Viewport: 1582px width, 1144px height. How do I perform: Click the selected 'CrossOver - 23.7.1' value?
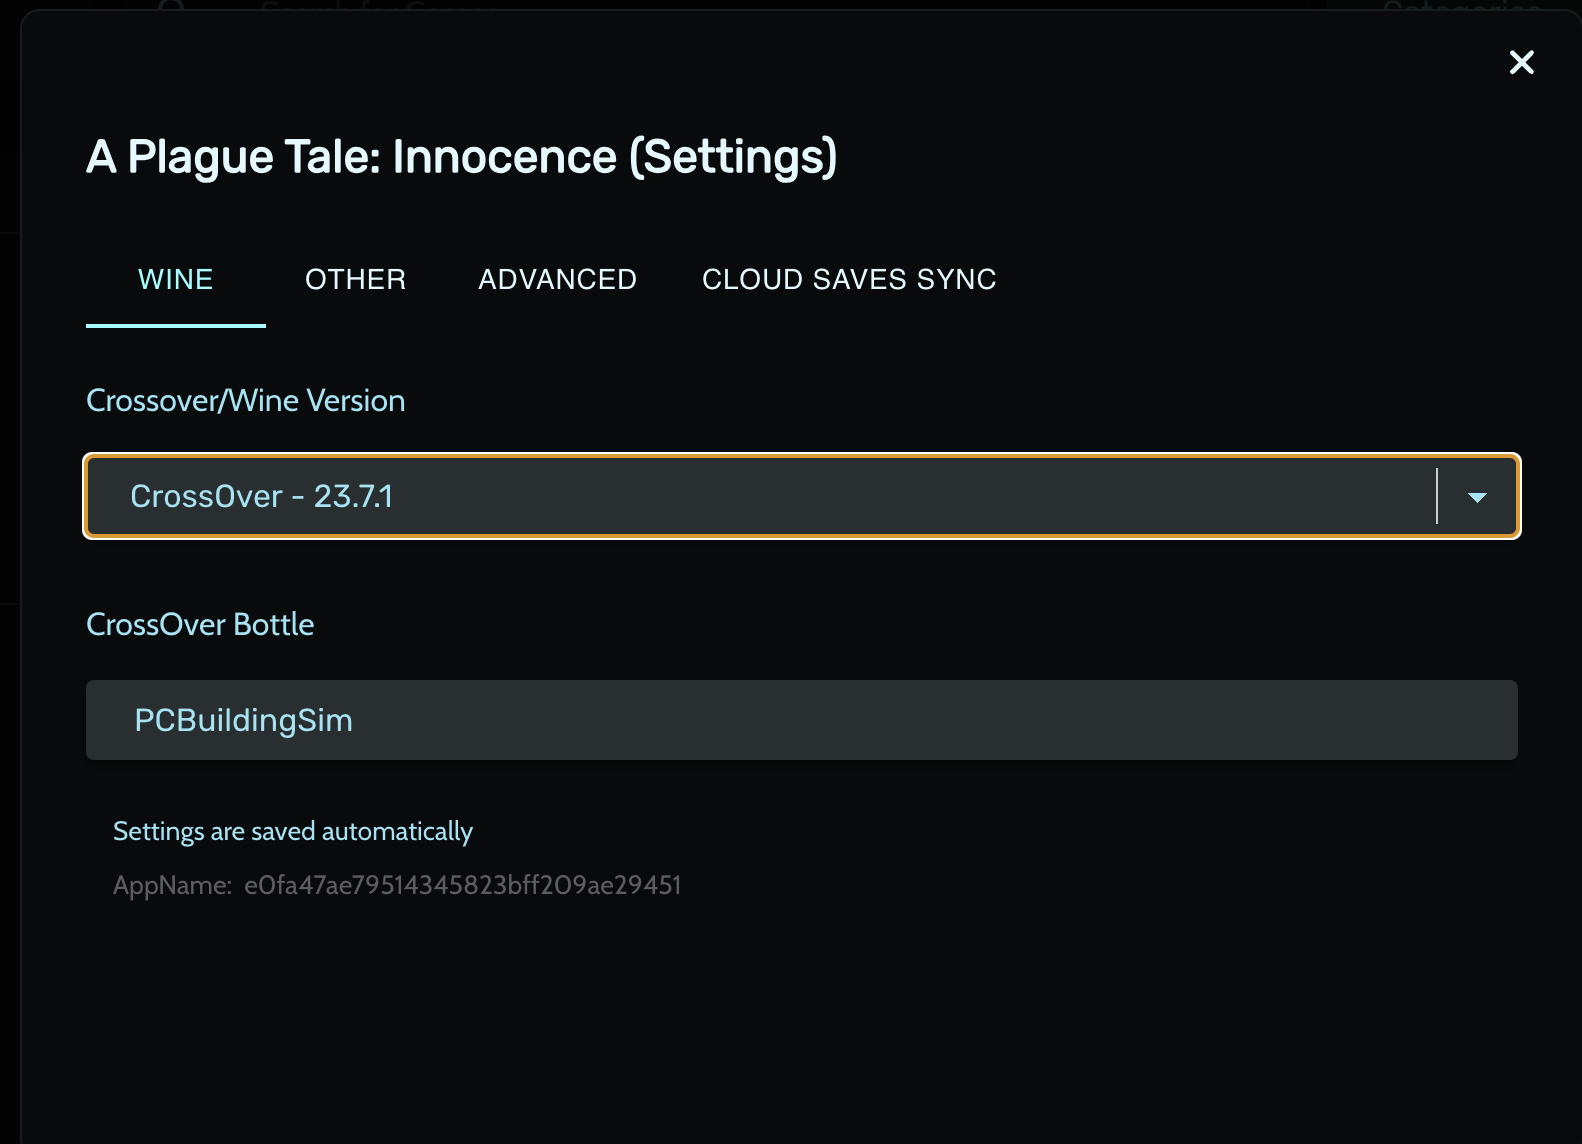coord(261,497)
